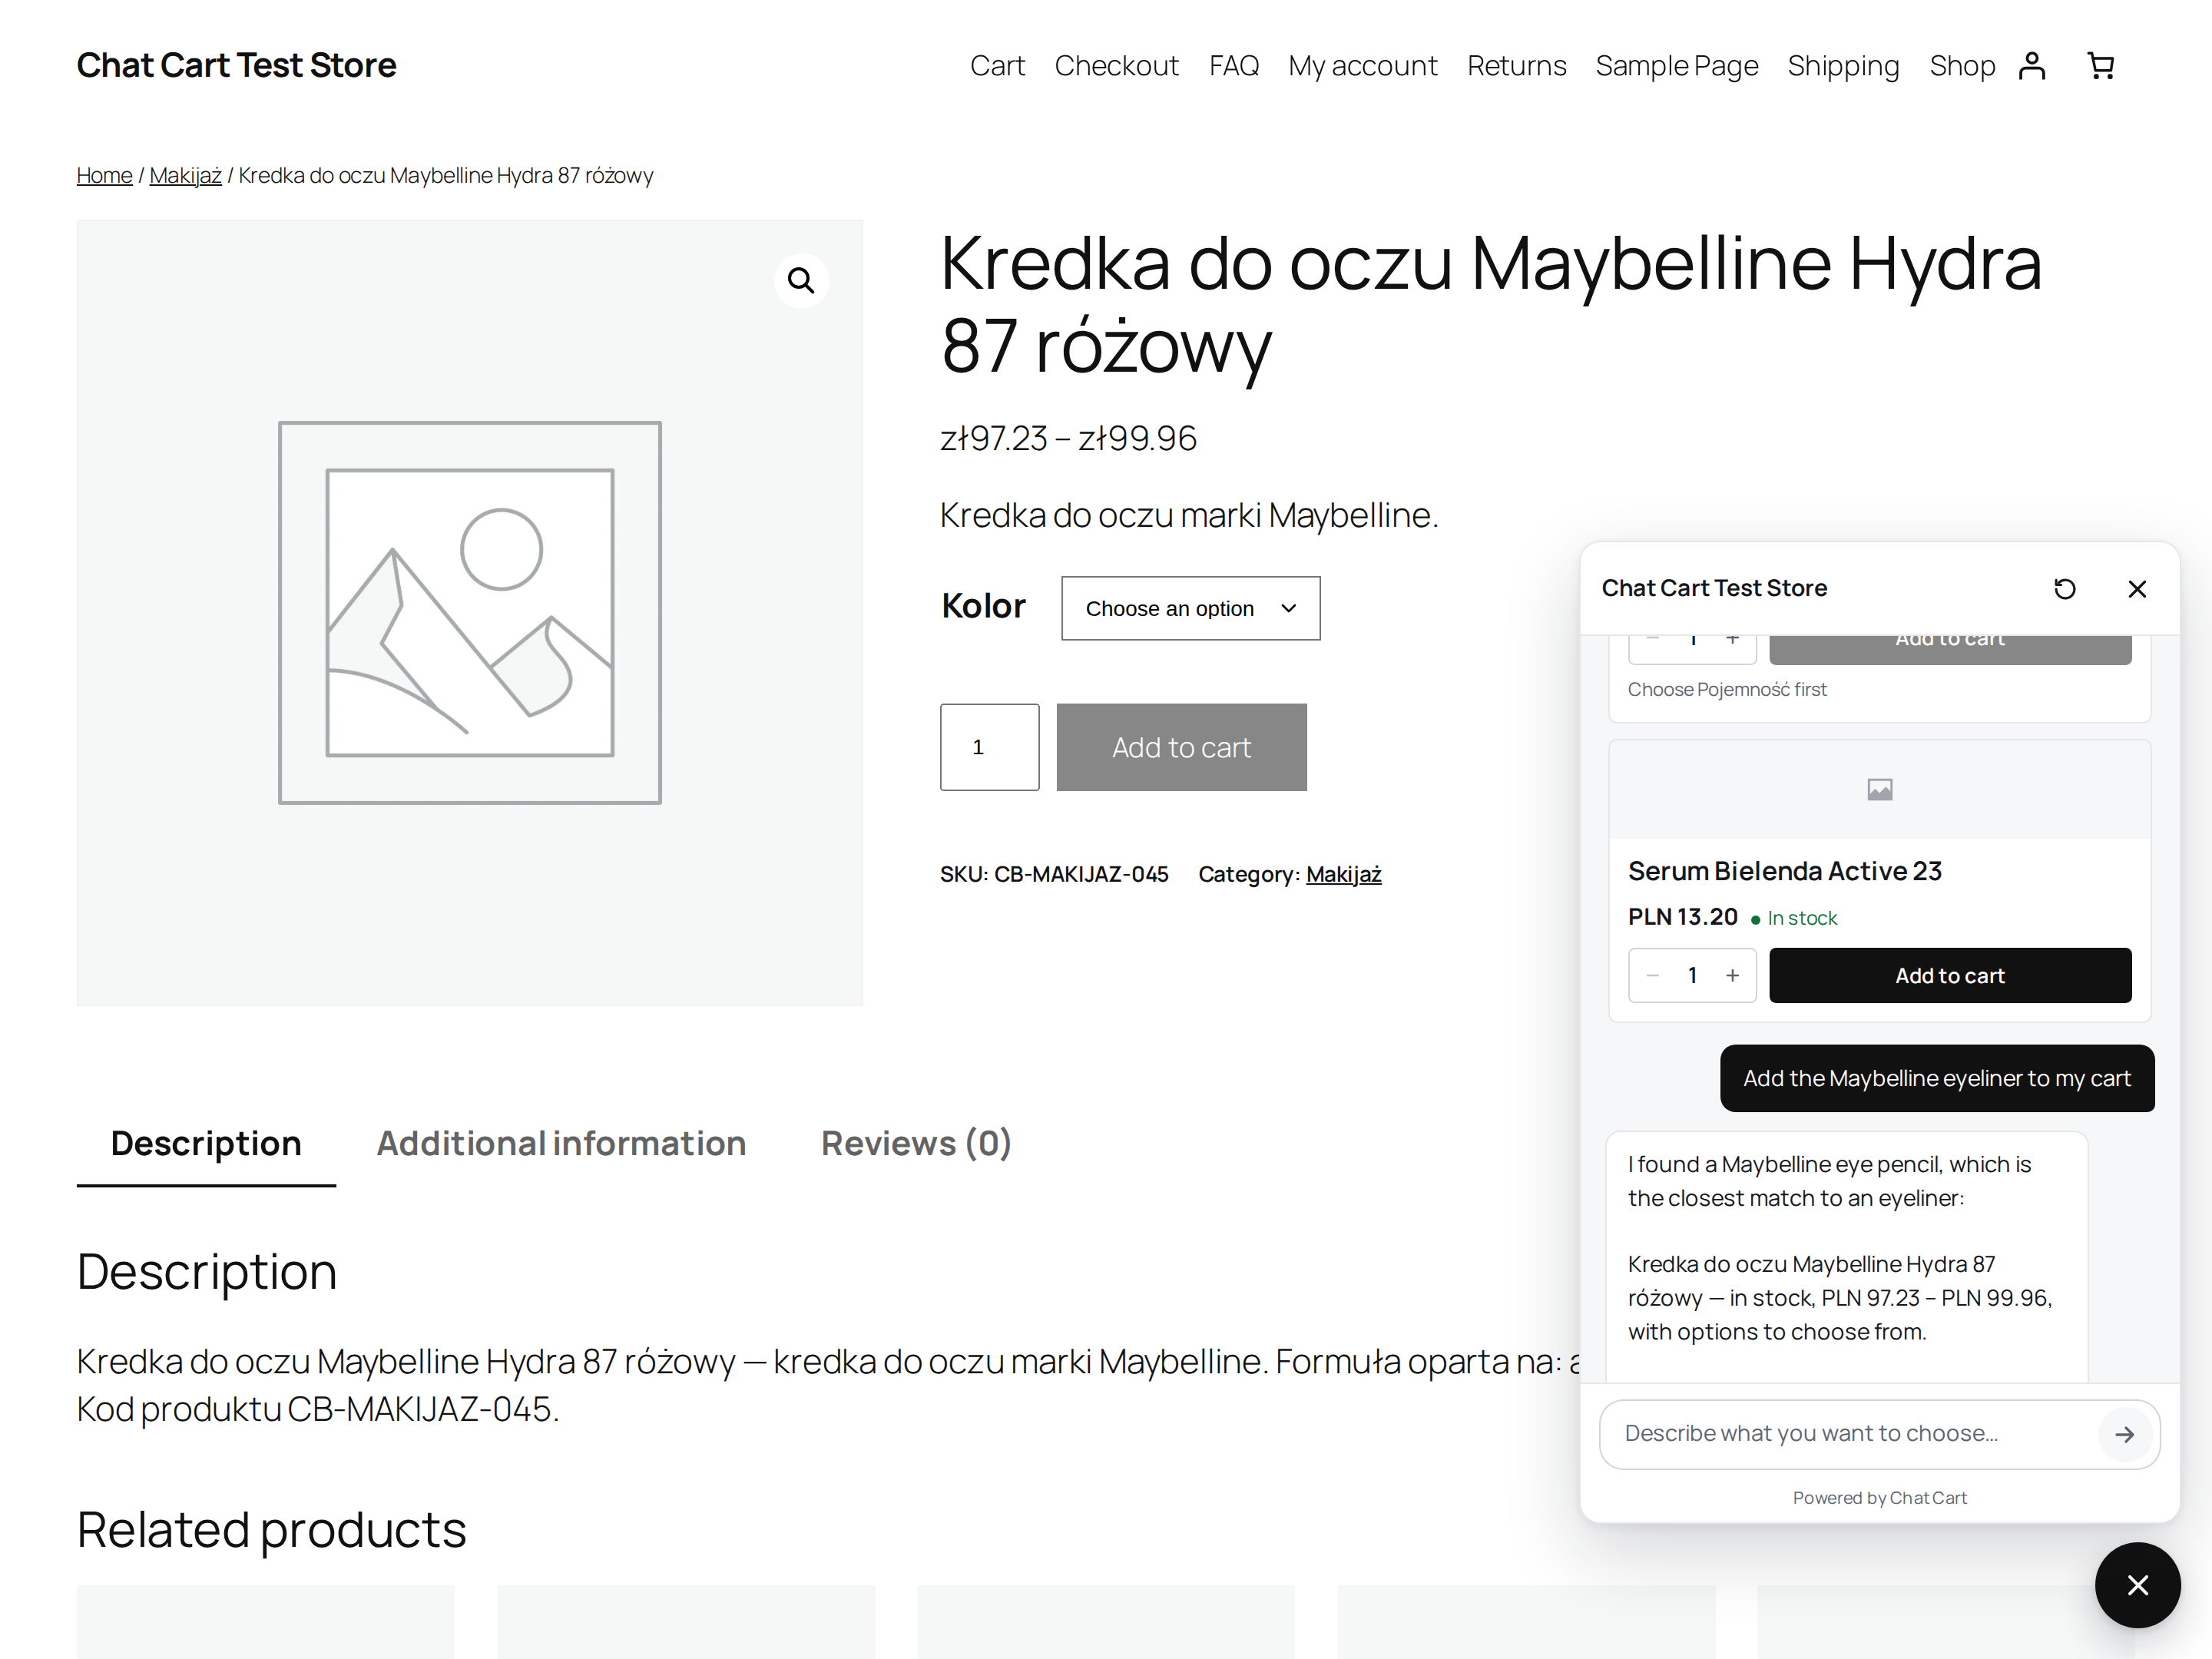Viewport: 2212px width, 1659px height.
Task: Open Sample Page in navigation
Action: click(1677, 66)
